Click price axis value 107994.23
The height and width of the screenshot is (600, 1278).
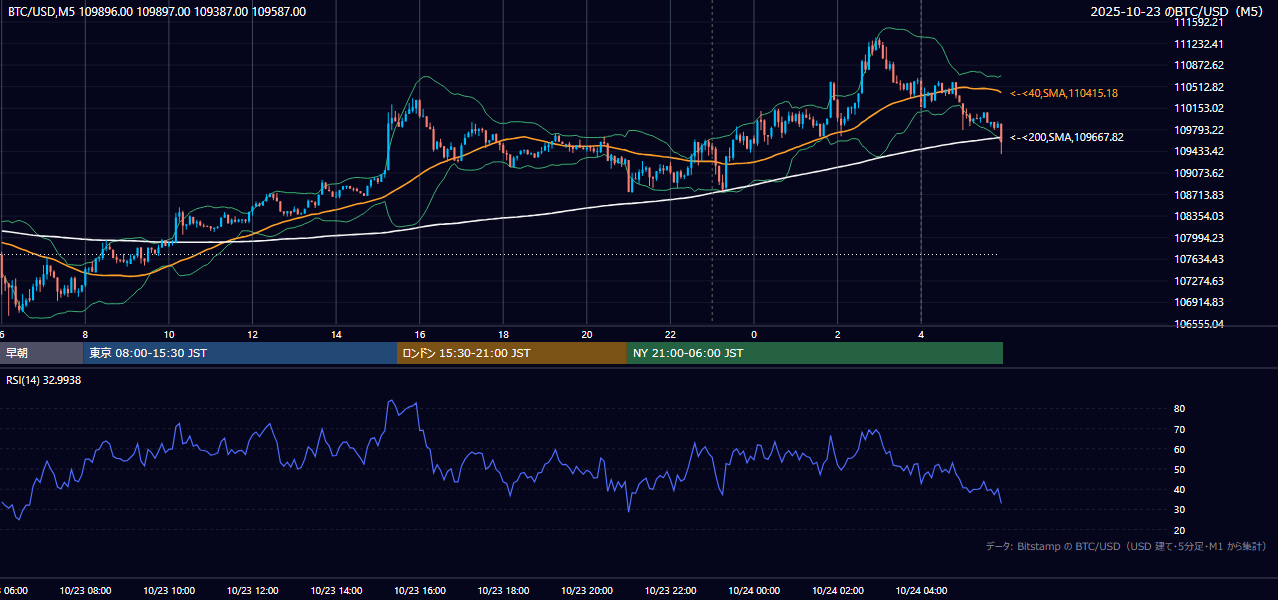1199,238
